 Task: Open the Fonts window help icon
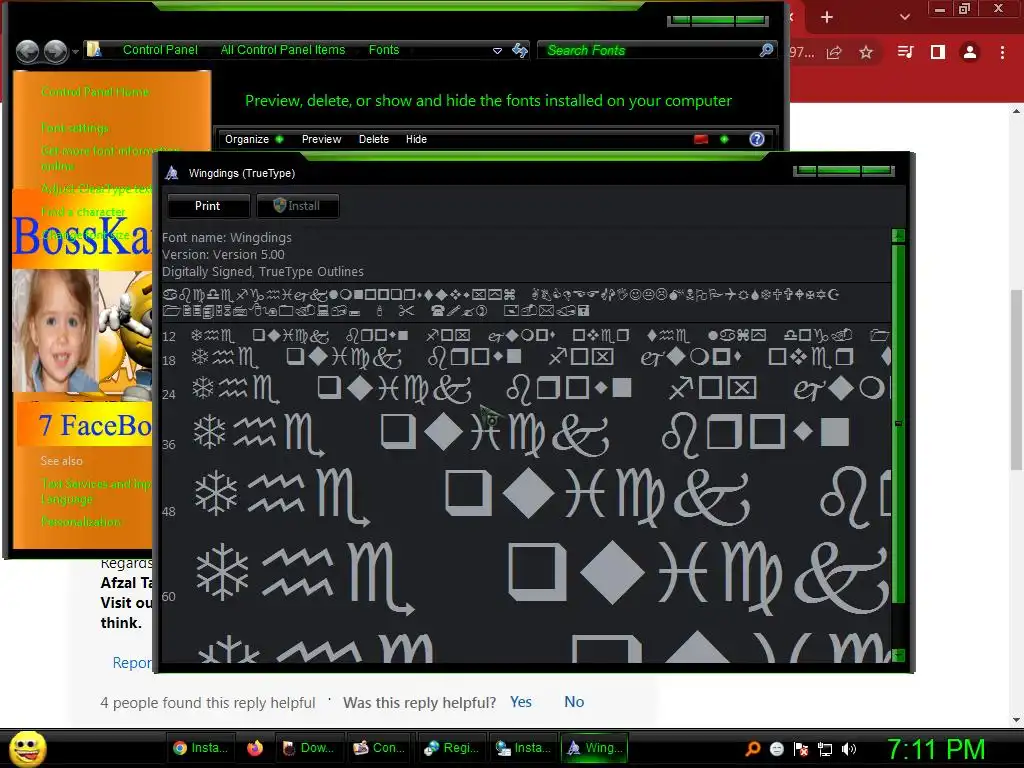(756, 139)
